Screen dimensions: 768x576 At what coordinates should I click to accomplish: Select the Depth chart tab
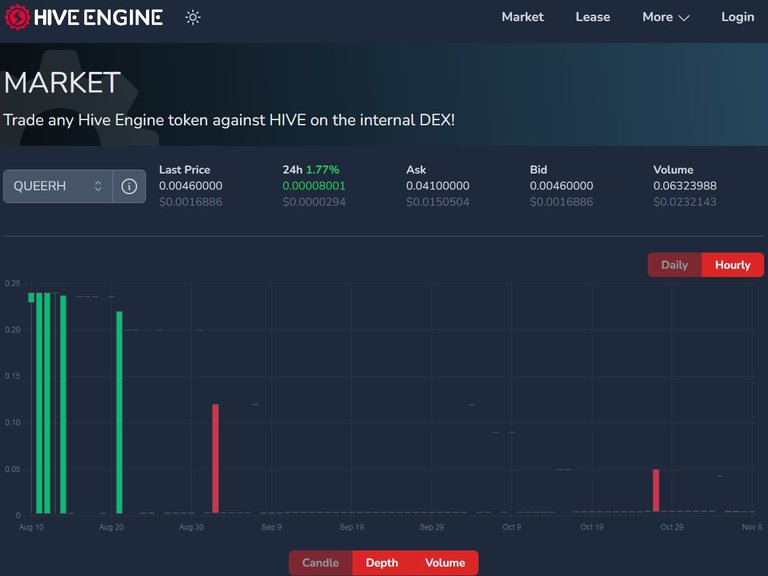(x=382, y=563)
